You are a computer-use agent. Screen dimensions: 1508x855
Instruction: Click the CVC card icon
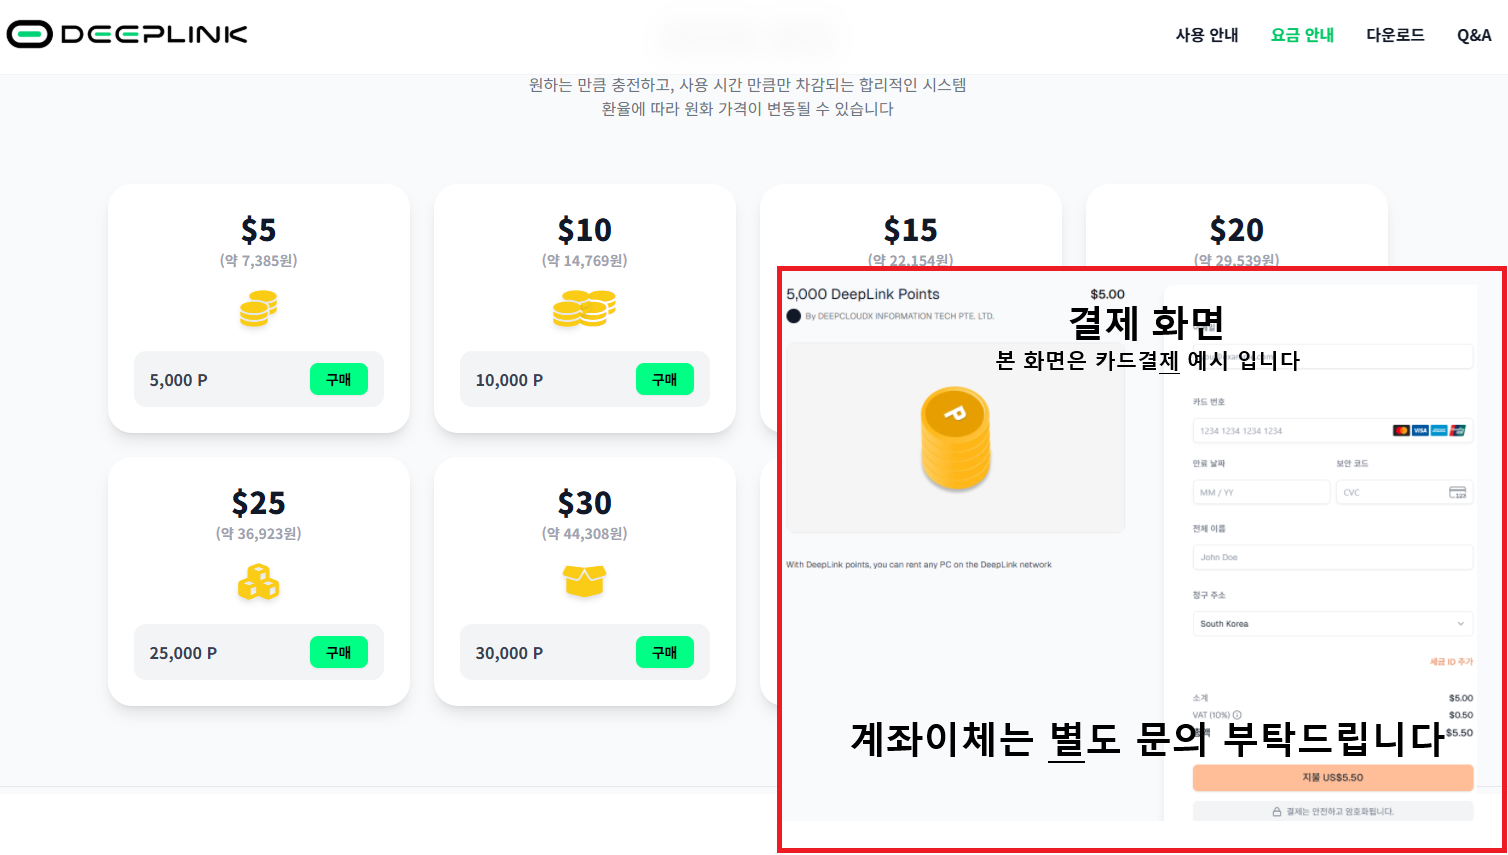click(x=1458, y=492)
